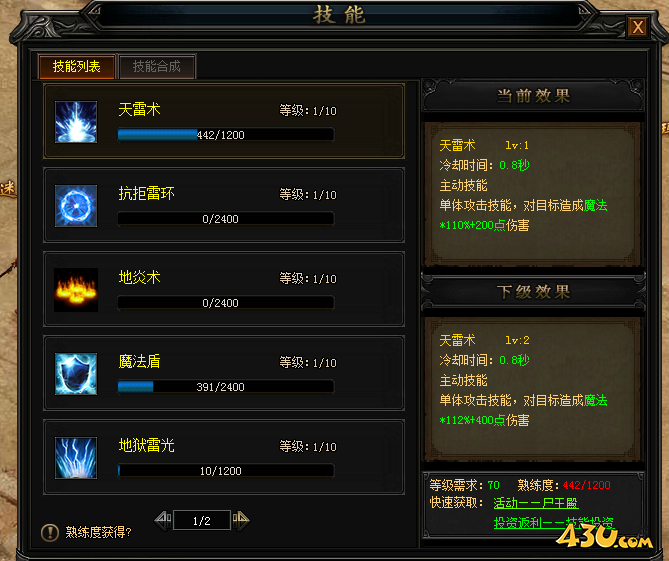The width and height of the screenshot is (669, 561).
Task: Click the 熟练度获得 exclamation help icon
Action: (x=50, y=532)
